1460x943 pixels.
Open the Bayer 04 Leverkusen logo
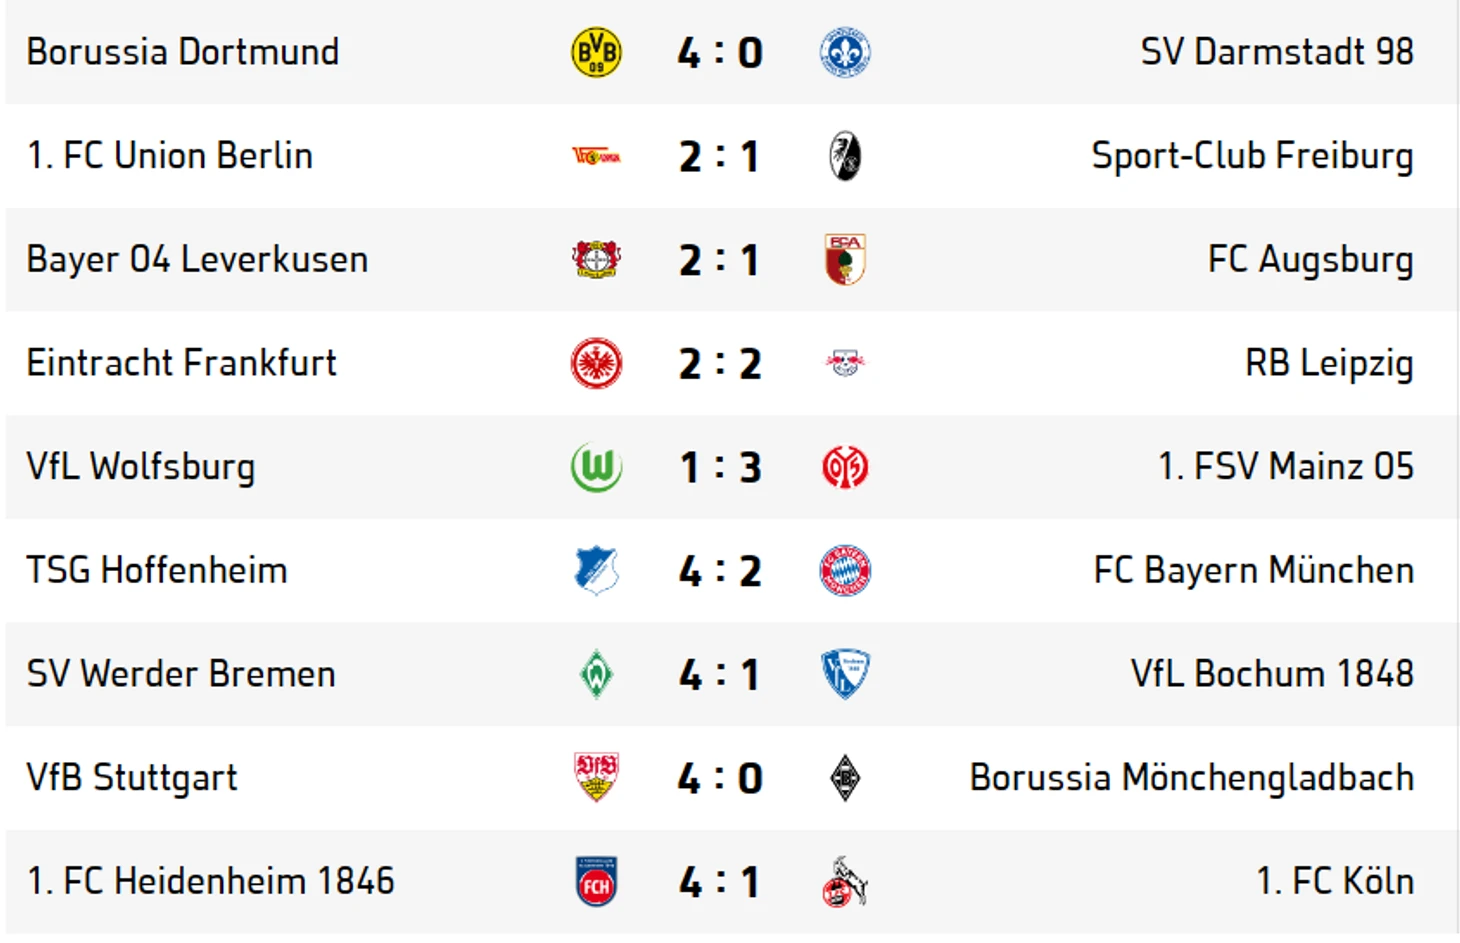596,259
